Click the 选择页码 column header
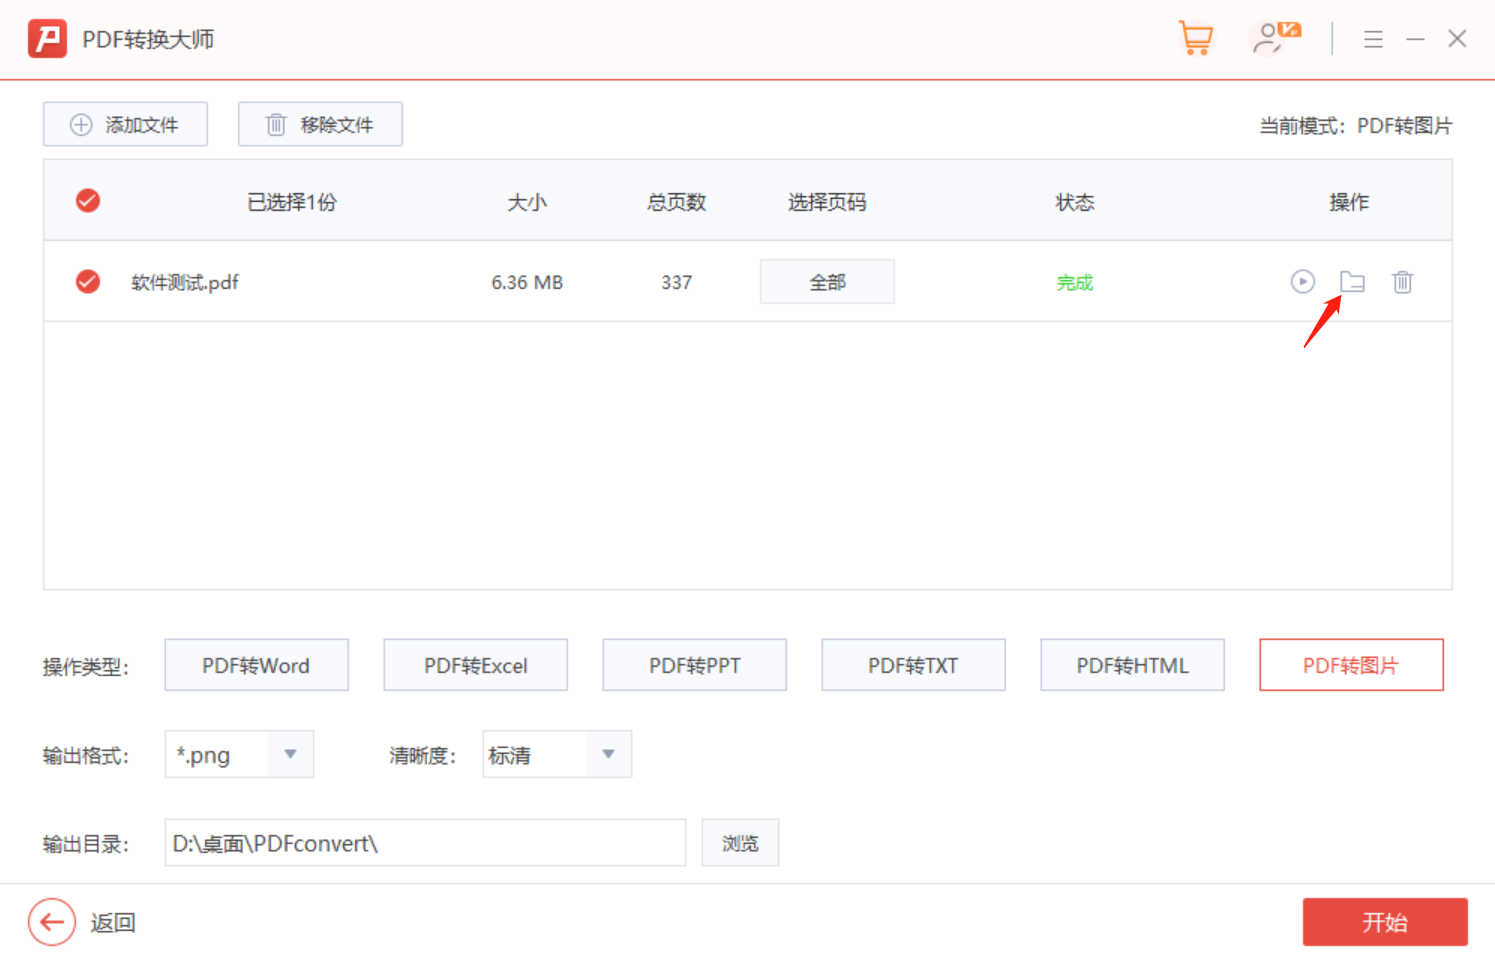This screenshot has width=1495, height=956. click(827, 202)
